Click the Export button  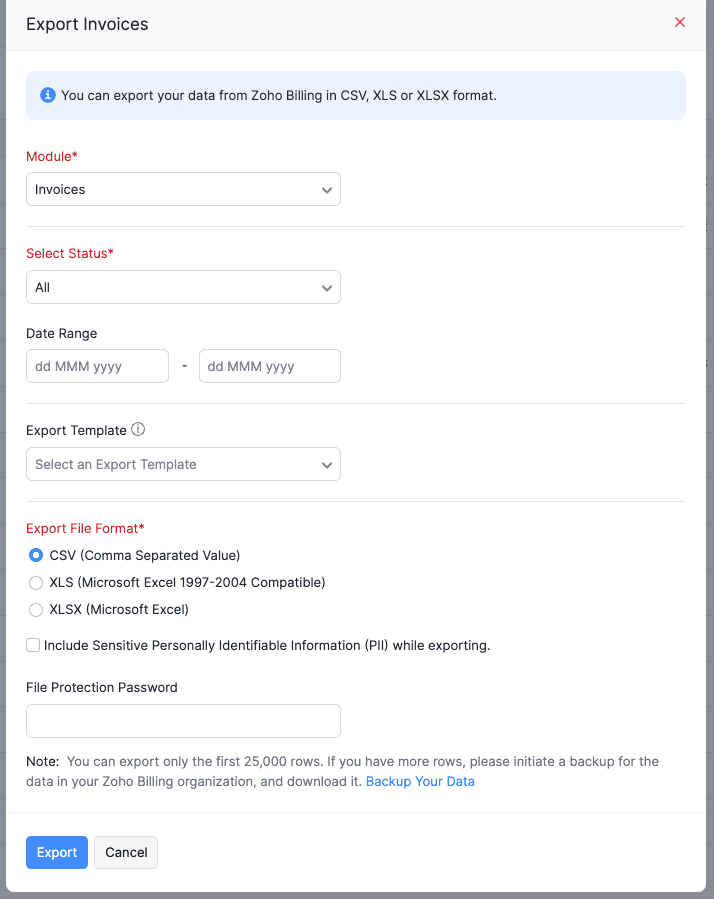(x=56, y=852)
